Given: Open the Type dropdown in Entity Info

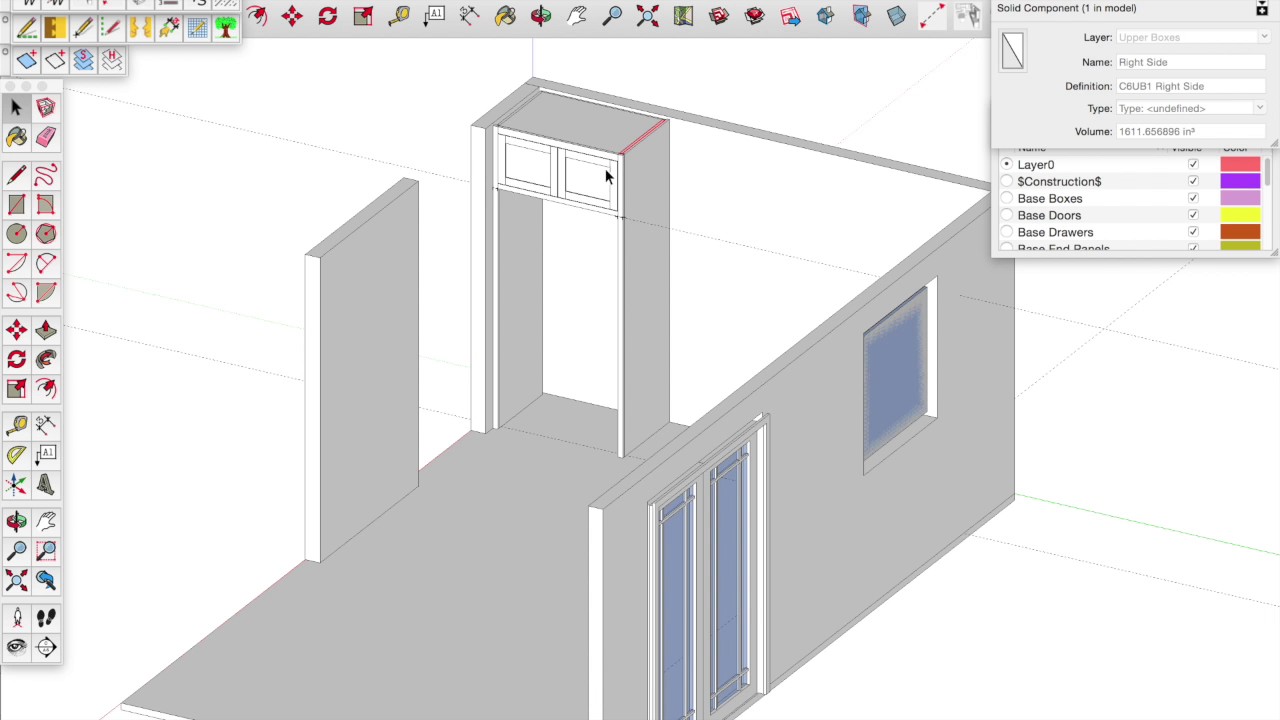Looking at the screenshot, I should 1193,108.
